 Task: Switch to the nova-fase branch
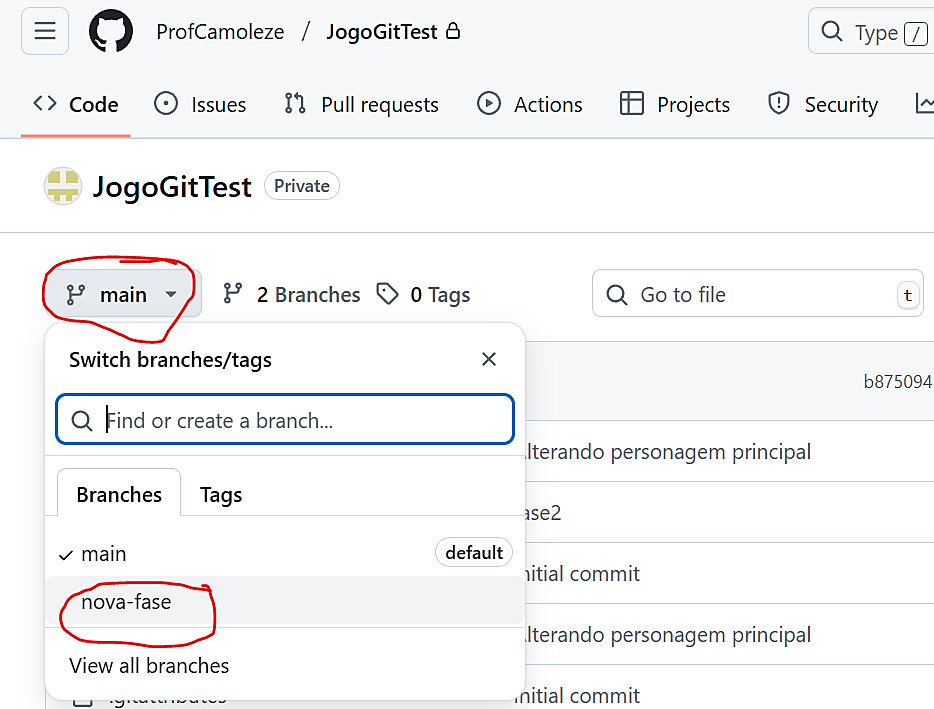(126, 602)
